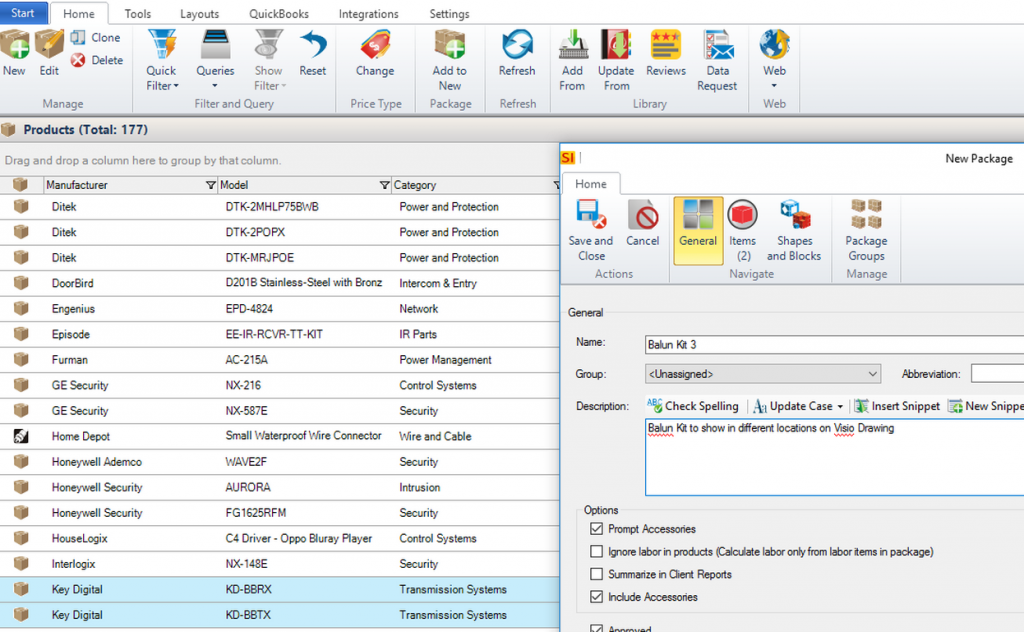
Task: Open Shapes and Blocks in New Package
Action: coord(794,230)
